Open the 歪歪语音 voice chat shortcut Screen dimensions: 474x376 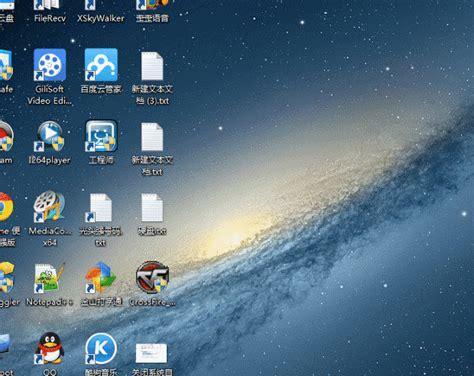click(x=152, y=10)
